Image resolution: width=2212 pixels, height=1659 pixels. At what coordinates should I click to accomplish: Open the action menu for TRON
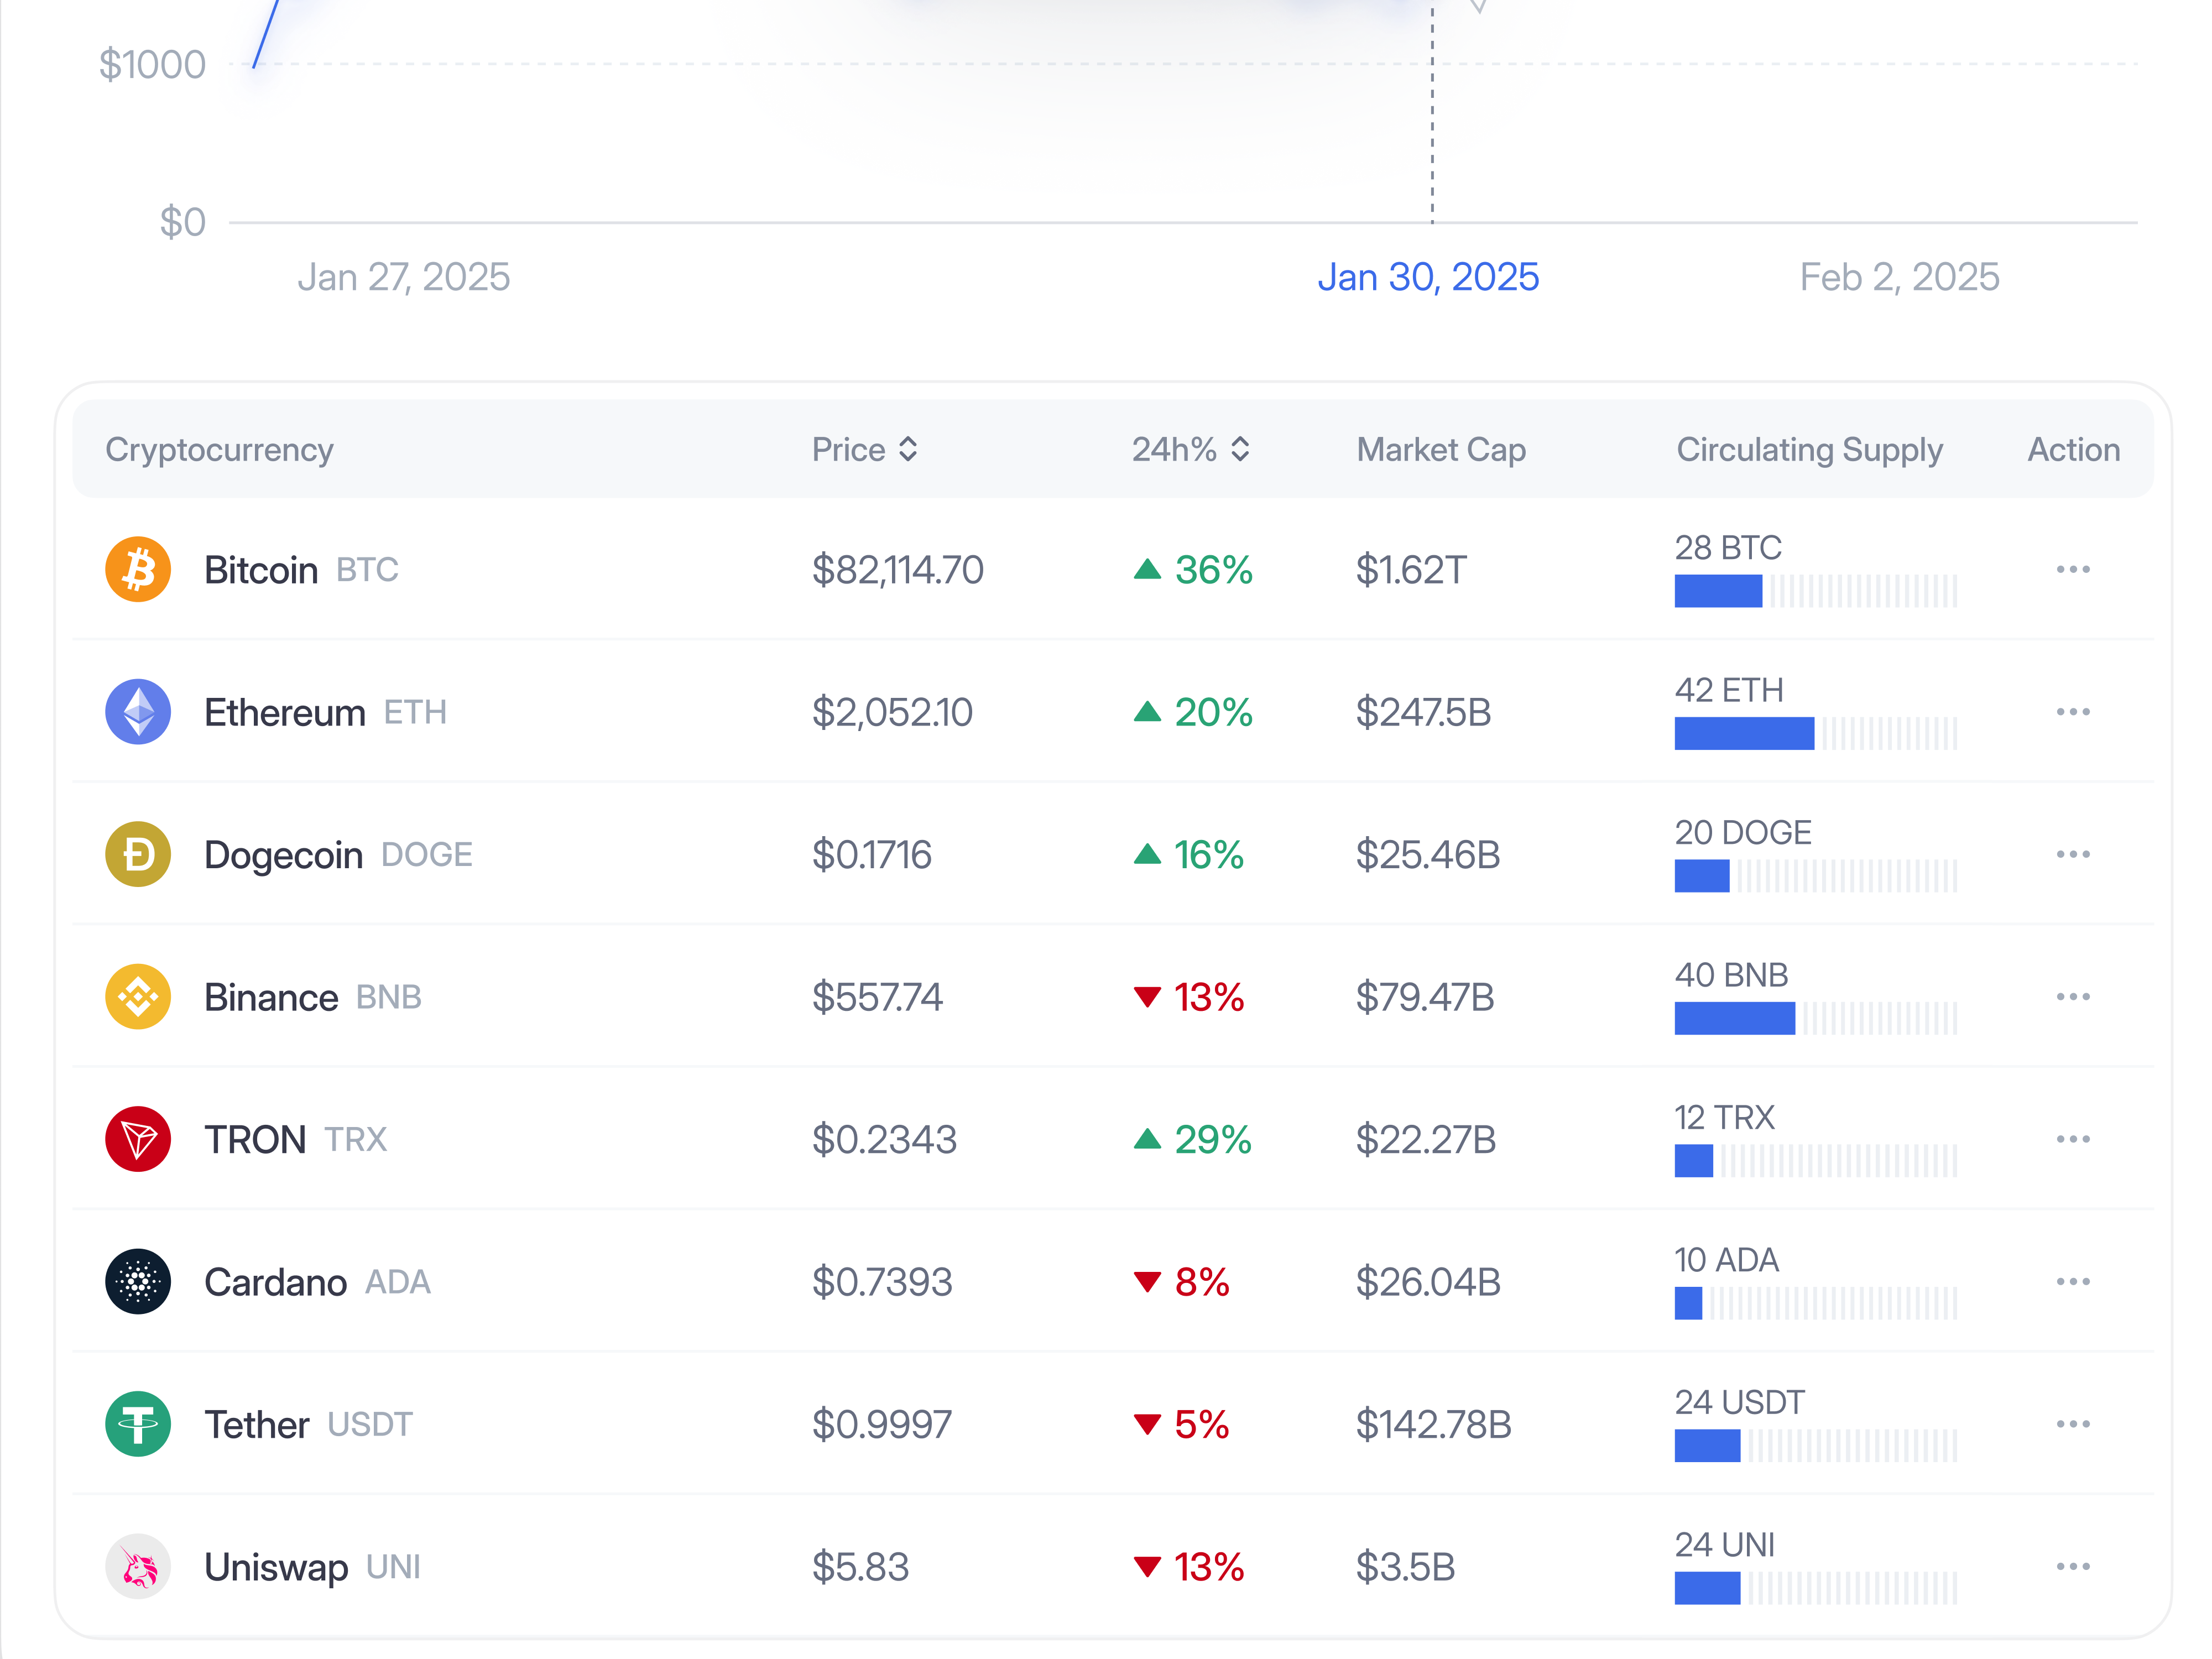pos(2073,1139)
